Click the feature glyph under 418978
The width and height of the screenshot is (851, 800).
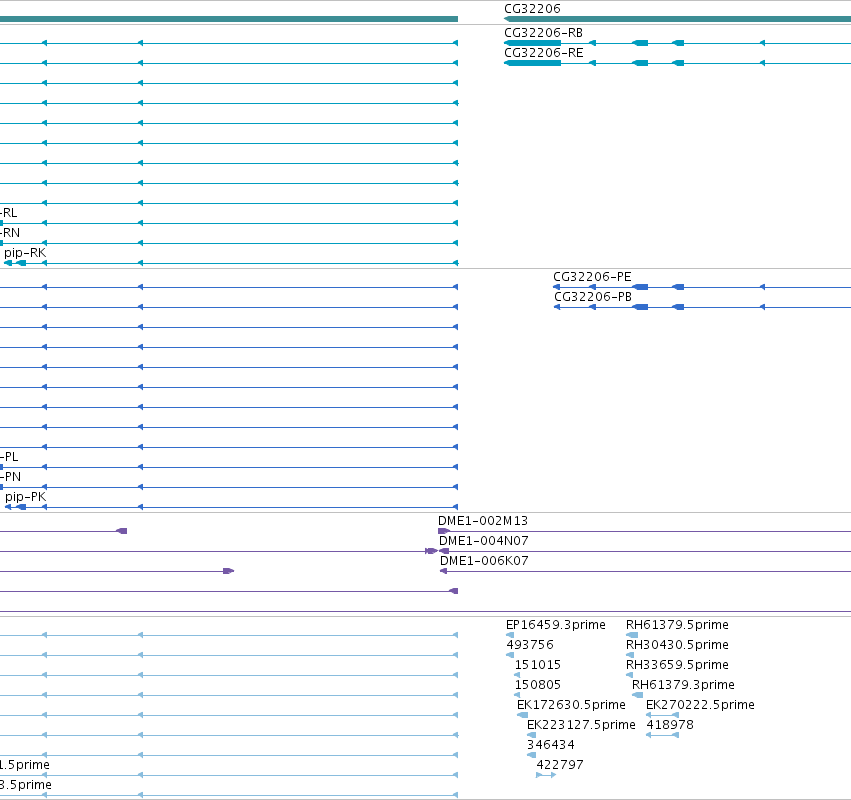662,735
